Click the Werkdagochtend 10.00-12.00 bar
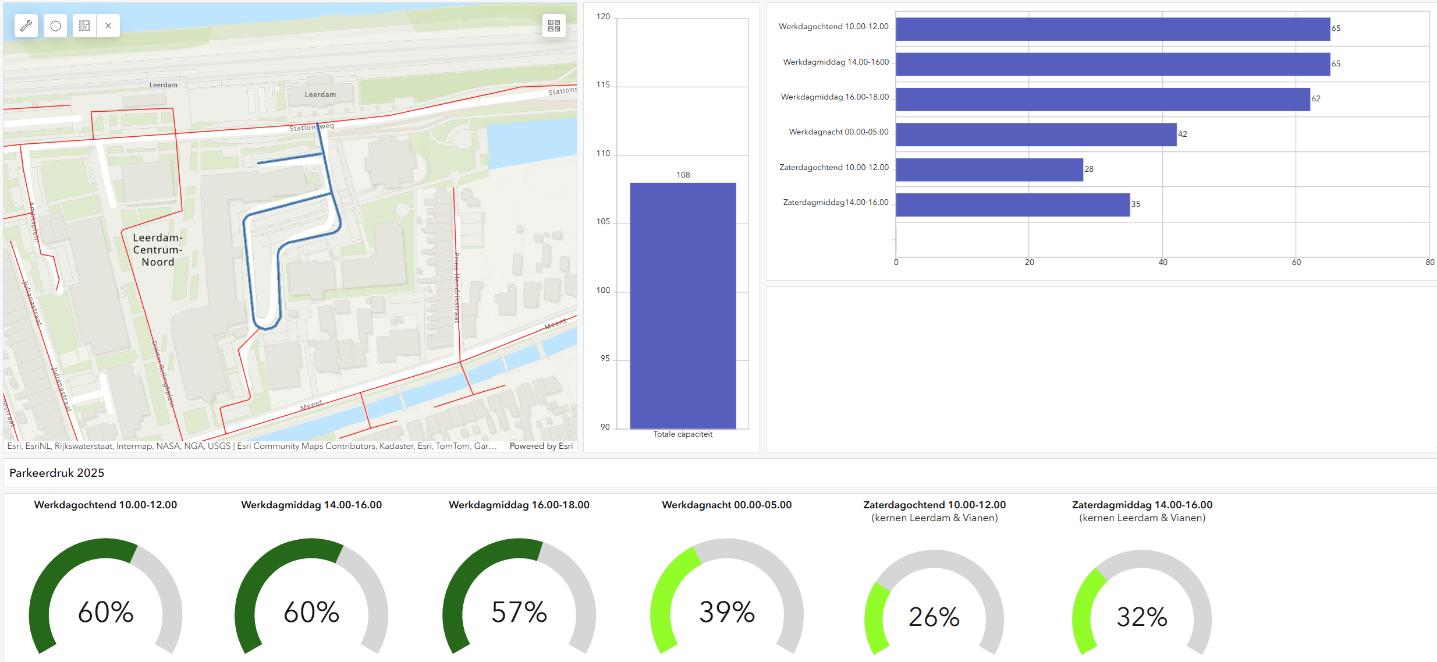The height and width of the screenshot is (662, 1437). (x=1112, y=29)
